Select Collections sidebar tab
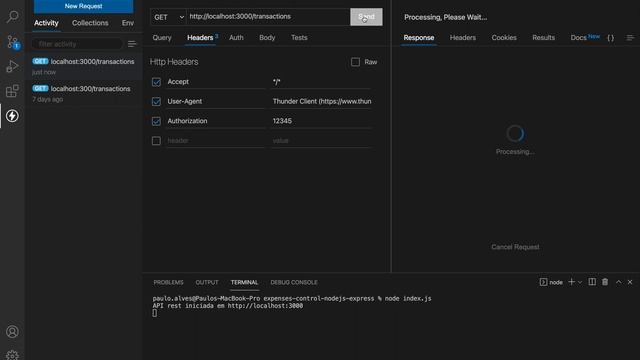 click(x=90, y=23)
